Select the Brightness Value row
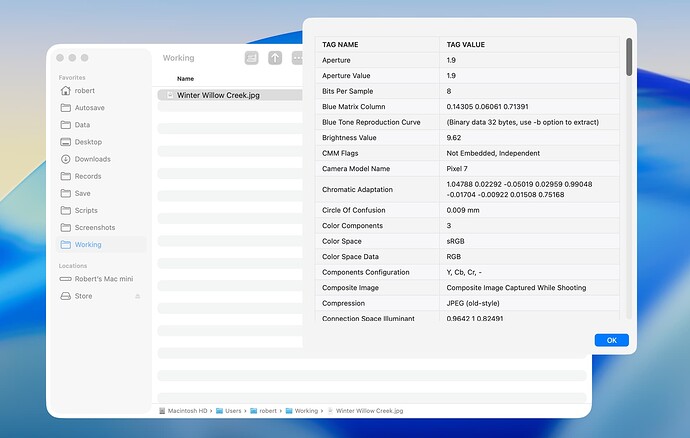This screenshot has width=690, height=438. [x=467, y=138]
